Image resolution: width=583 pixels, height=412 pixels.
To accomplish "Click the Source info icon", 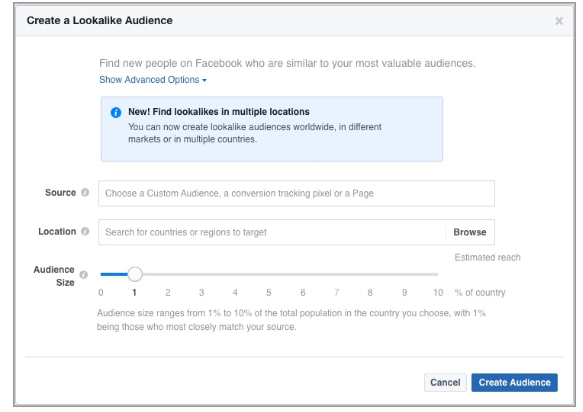I will click(85, 192).
